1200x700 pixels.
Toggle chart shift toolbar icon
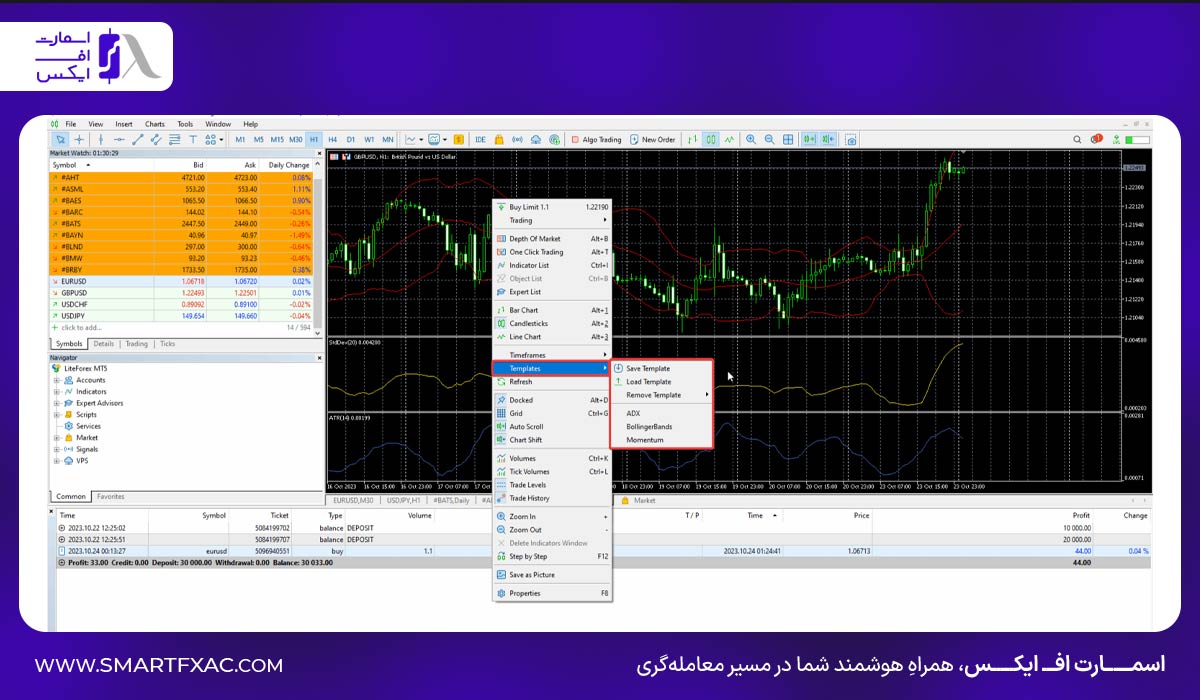click(828, 139)
